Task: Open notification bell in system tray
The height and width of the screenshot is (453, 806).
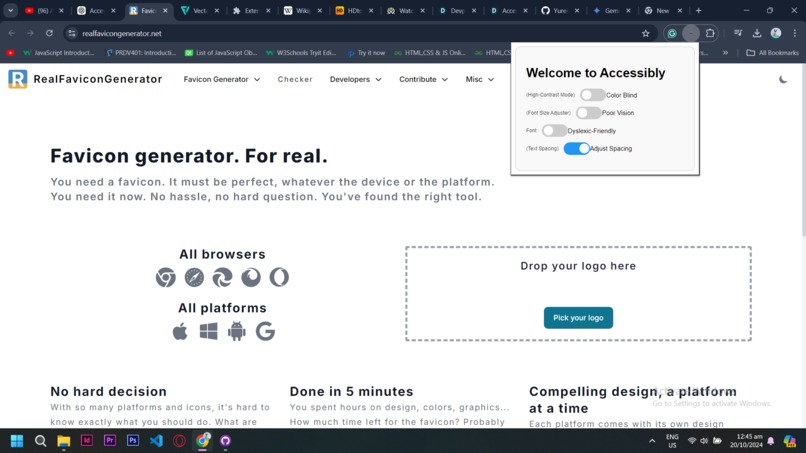Action: click(x=771, y=441)
